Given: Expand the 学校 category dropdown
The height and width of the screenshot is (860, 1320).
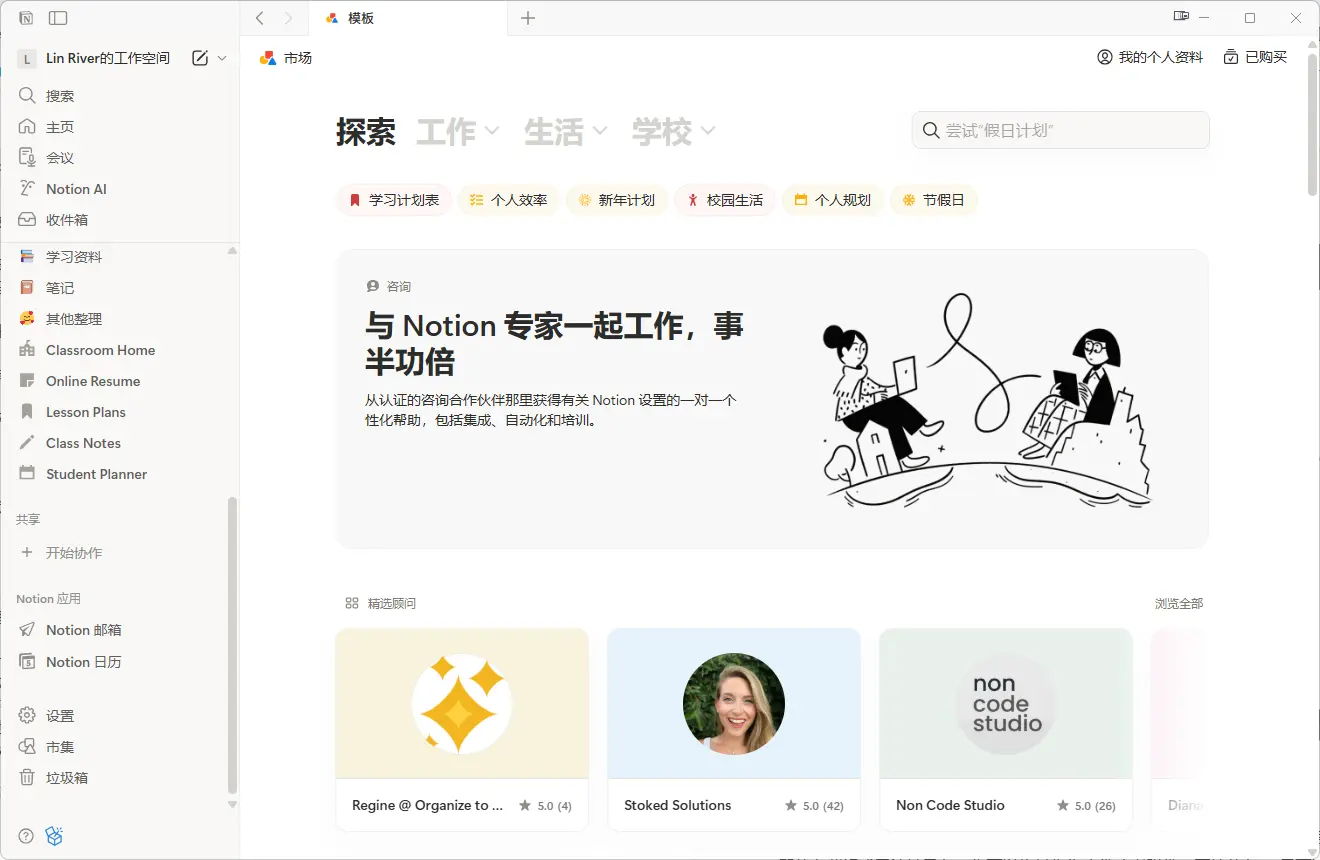Looking at the screenshot, I should [x=674, y=131].
